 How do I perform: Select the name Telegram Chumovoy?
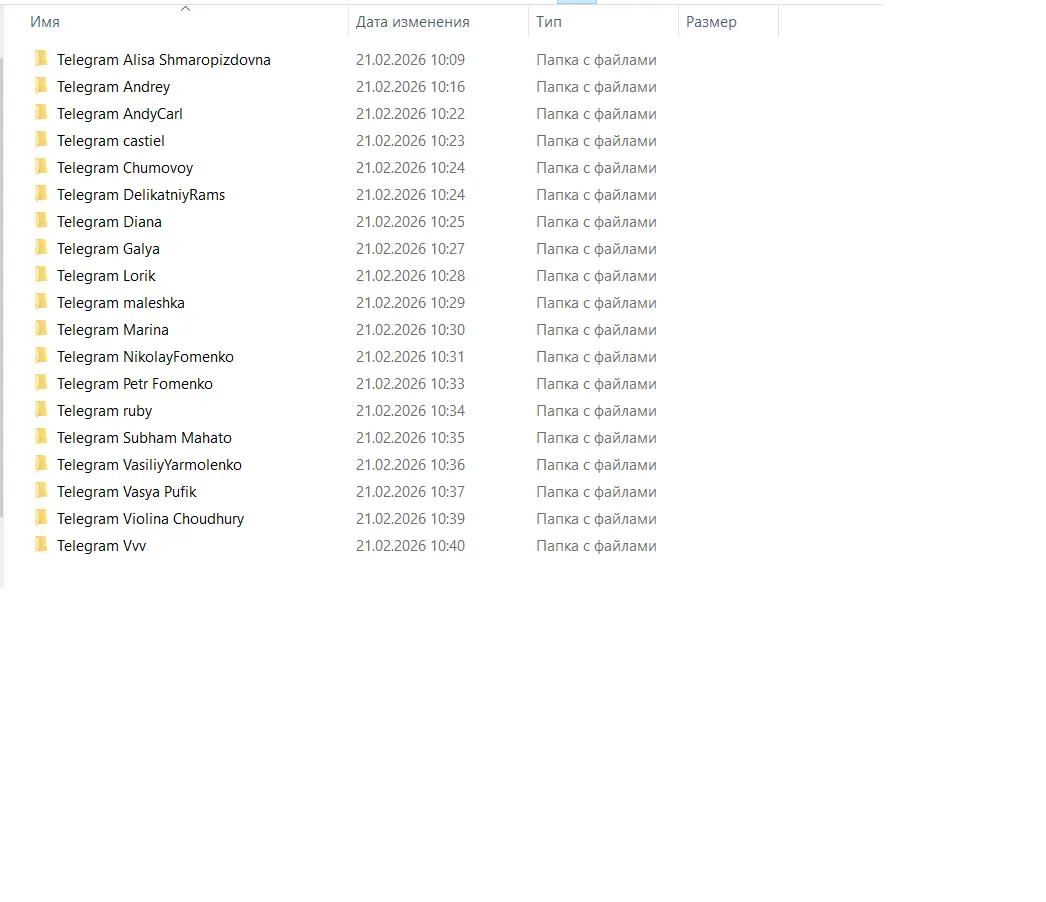125,168
